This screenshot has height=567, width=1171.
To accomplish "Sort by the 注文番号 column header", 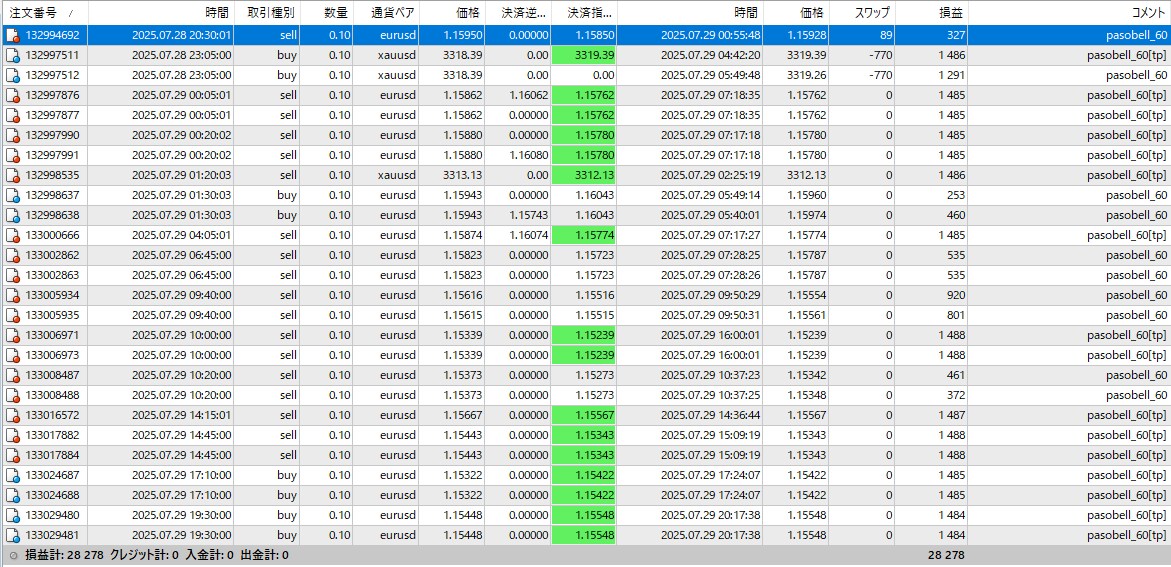I will (44, 13).
